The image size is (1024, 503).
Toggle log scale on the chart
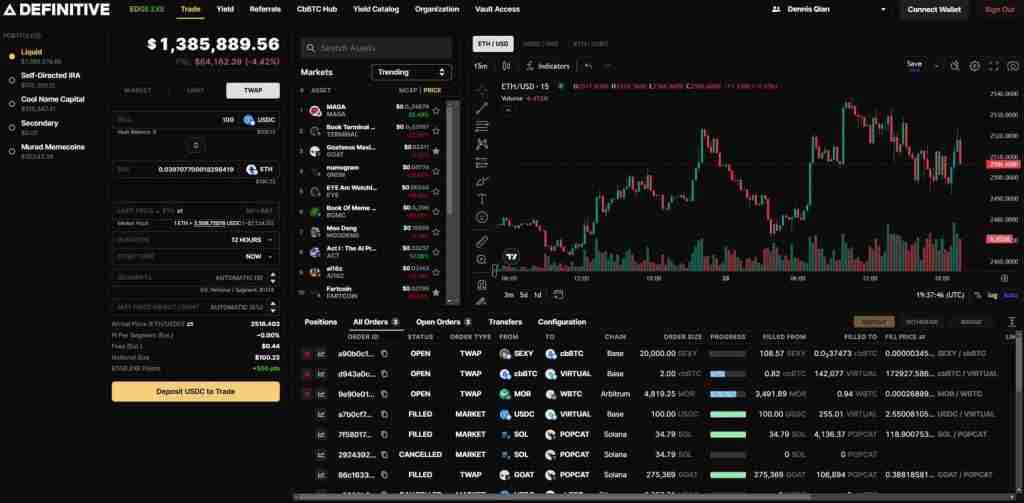[991, 295]
